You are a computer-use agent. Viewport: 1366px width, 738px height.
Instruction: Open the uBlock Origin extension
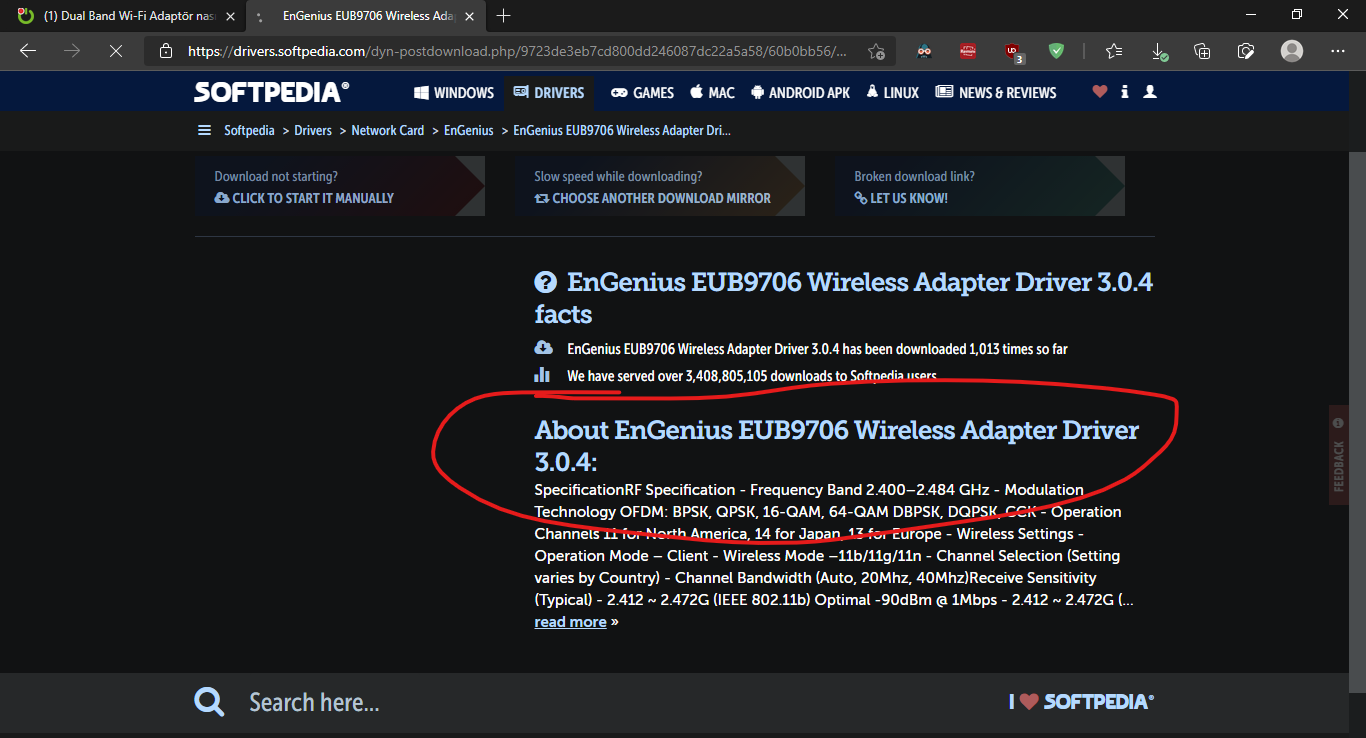[x=1013, y=51]
